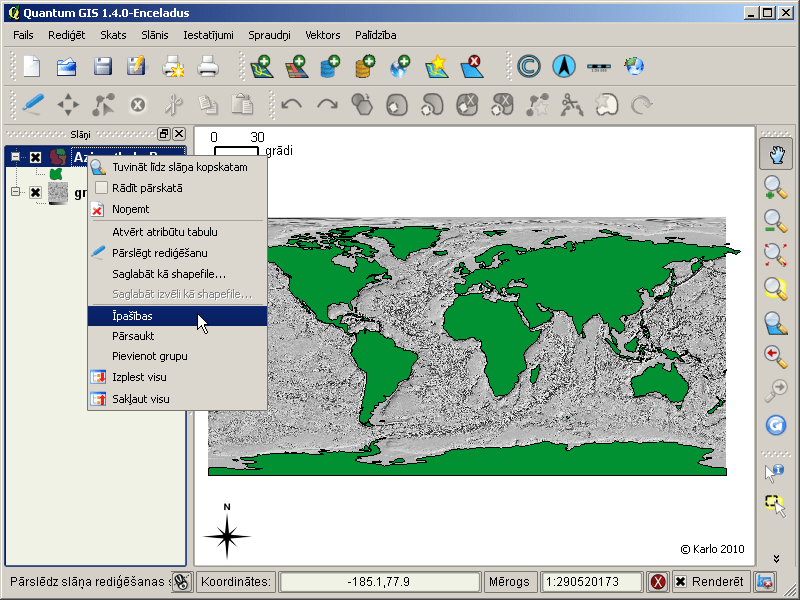
Task: Create a new project with the blank page icon
Action: (32, 66)
